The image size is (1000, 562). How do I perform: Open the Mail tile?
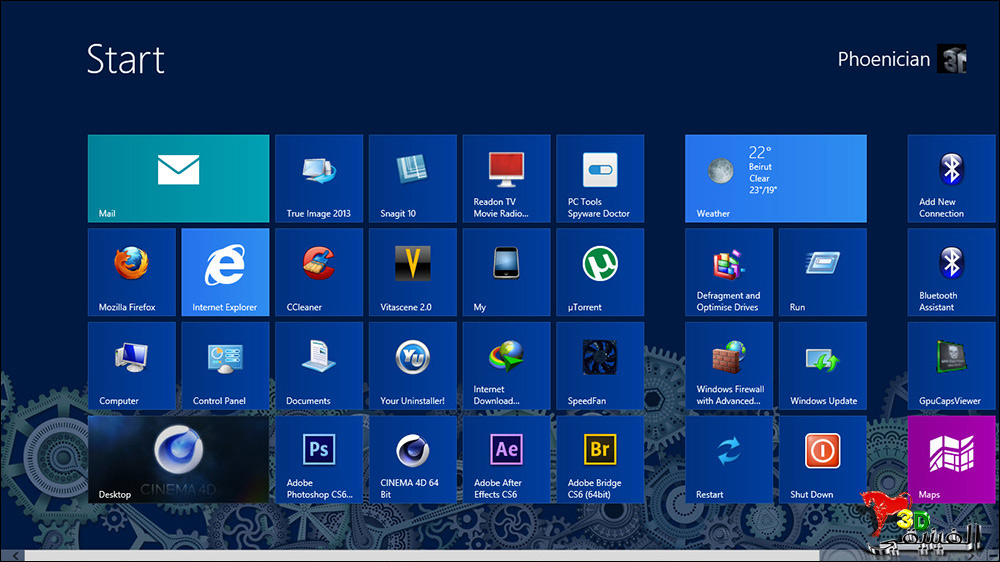(179, 178)
